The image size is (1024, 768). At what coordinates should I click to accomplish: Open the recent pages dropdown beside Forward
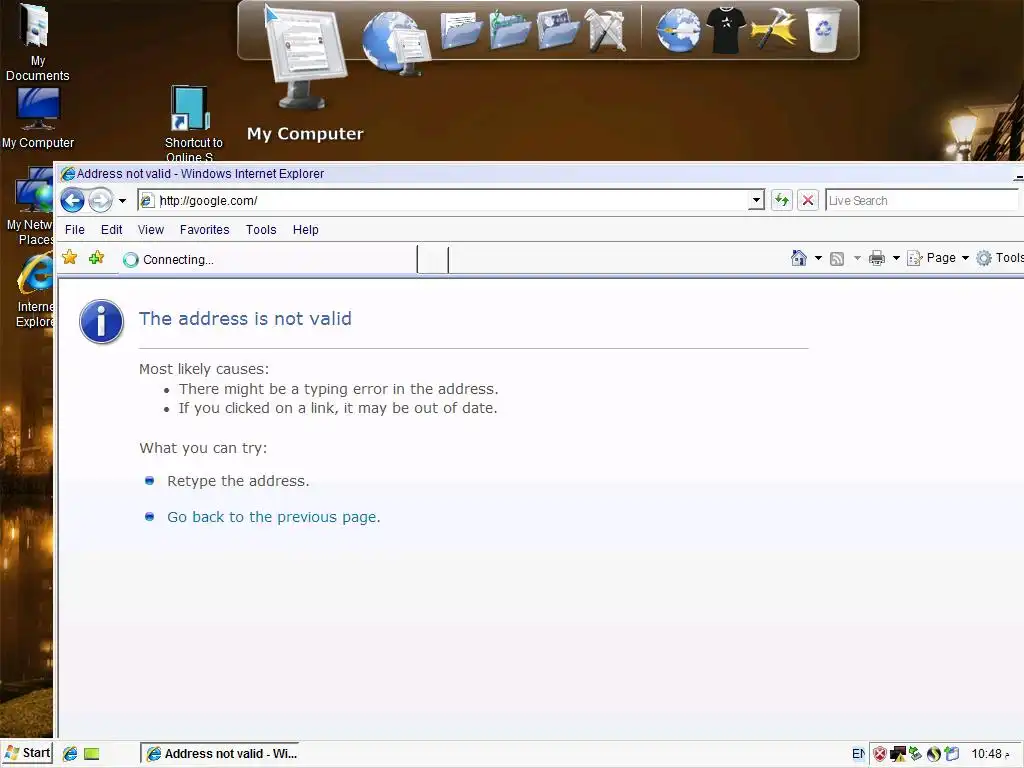click(x=122, y=201)
